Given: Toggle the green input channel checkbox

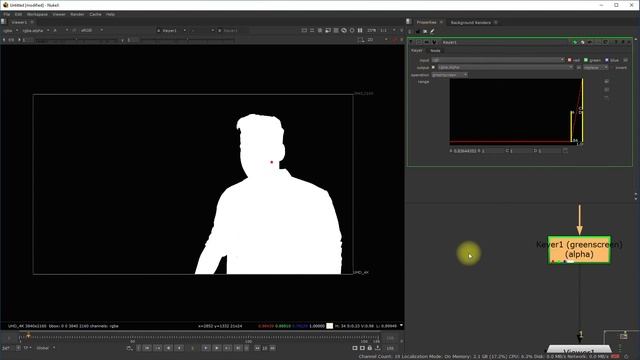Looking at the screenshot, I should [586, 60].
